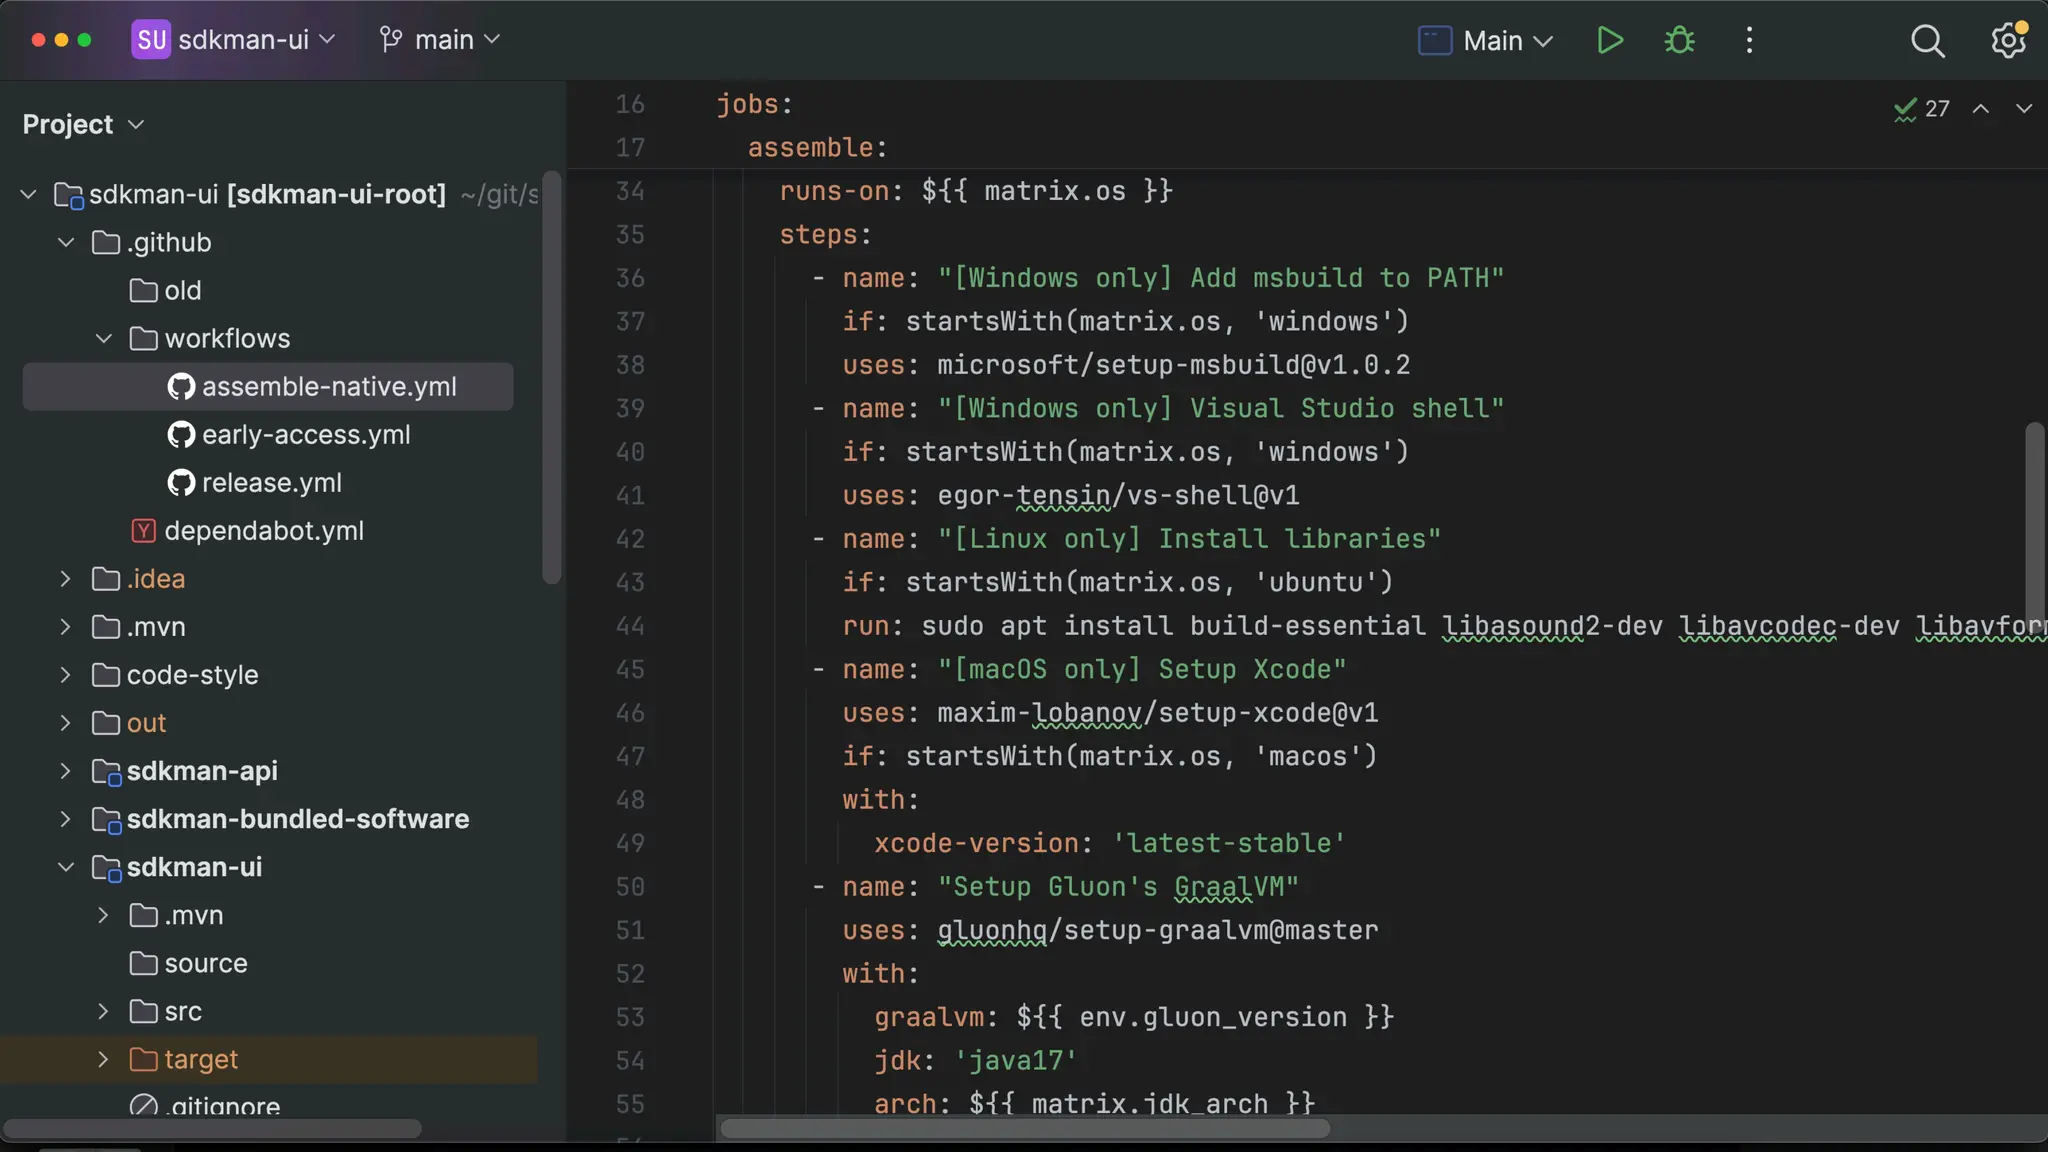The height and width of the screenshot is (1152, 2048).
Task: Jump to next highlighted problem arrow
Action: 2023,108
